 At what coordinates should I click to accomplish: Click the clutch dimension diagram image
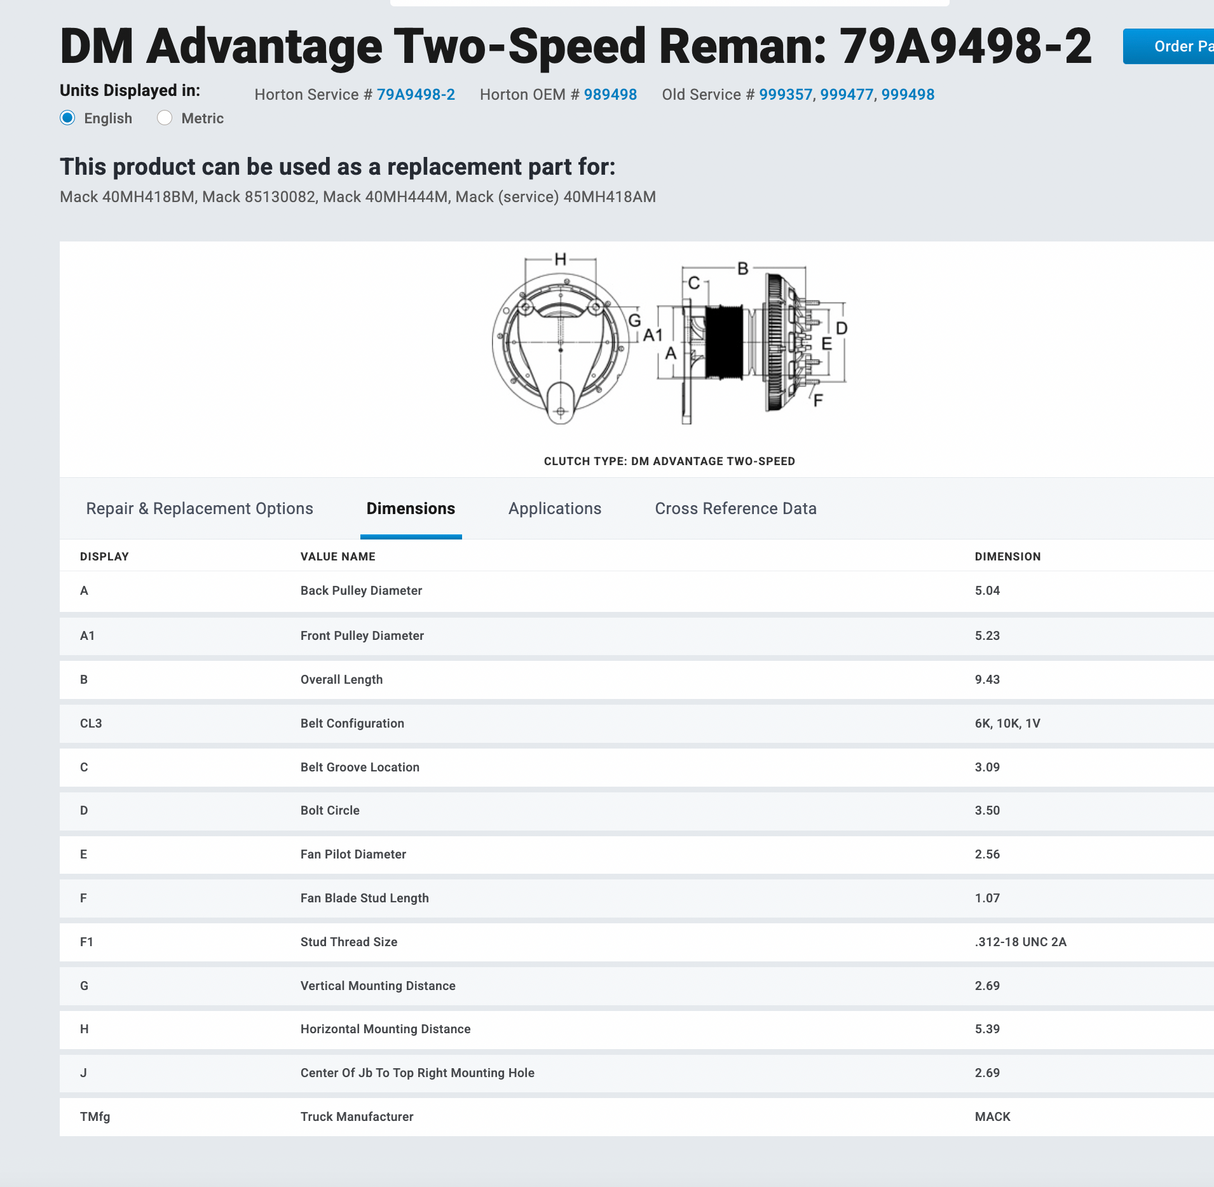point(670,340)
